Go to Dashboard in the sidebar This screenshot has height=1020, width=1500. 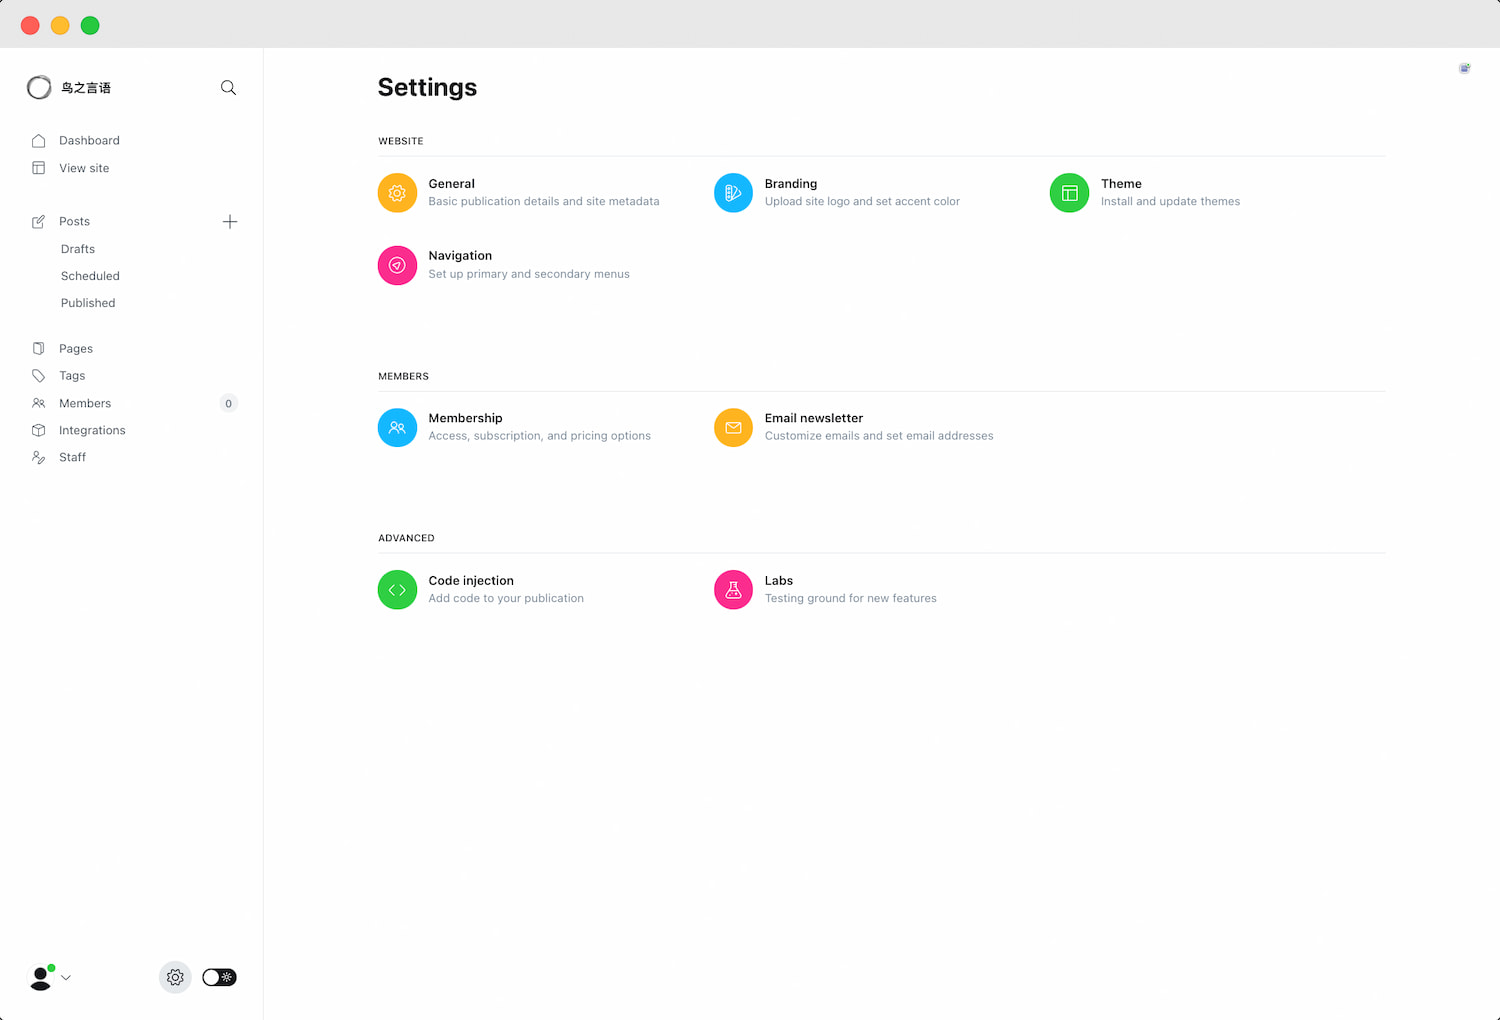89,141
